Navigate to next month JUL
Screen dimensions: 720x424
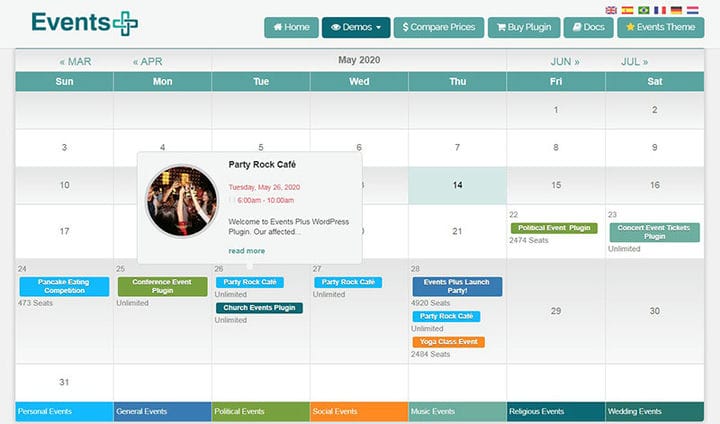coord(634,62)
